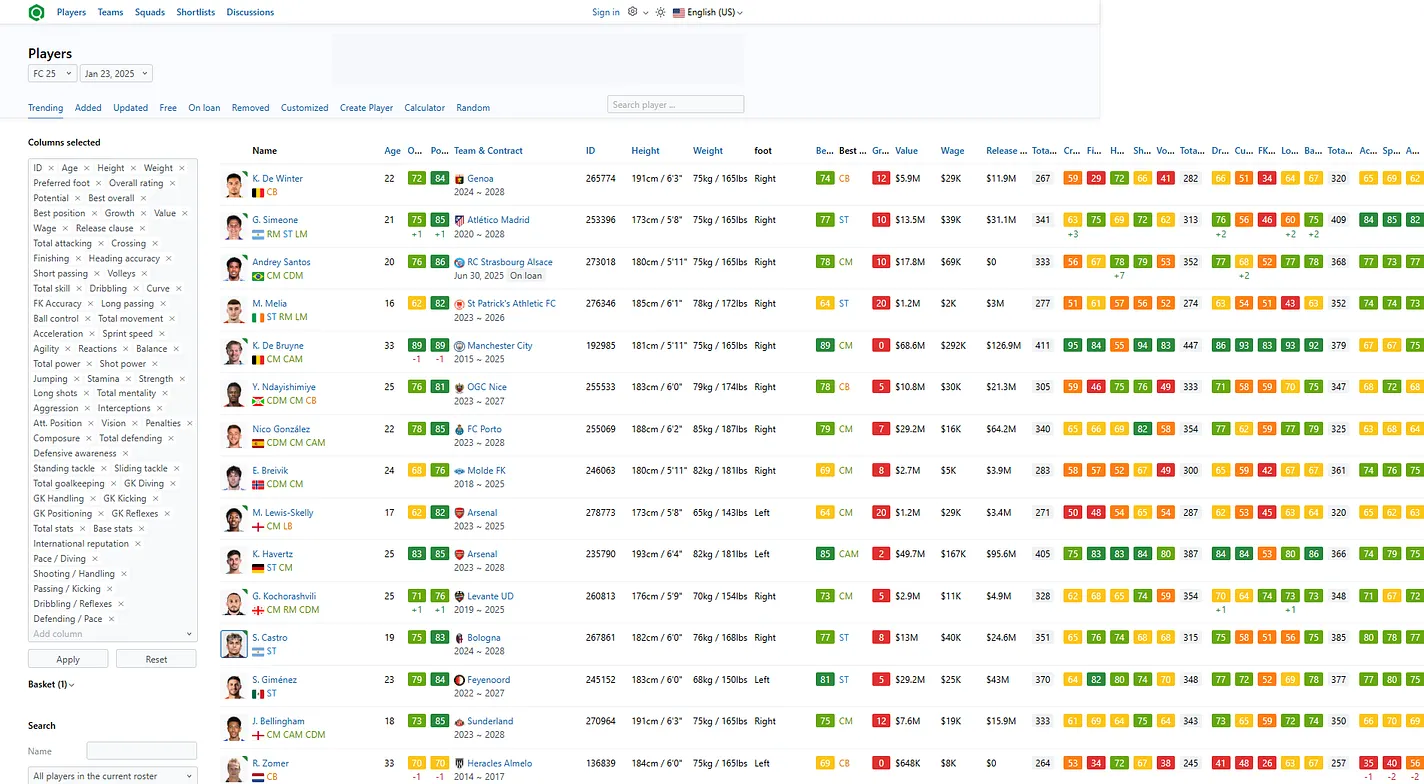Click the Spain flag beside Nico González
The height and width of the screenshot is (784, 1424).
point(258,443)
